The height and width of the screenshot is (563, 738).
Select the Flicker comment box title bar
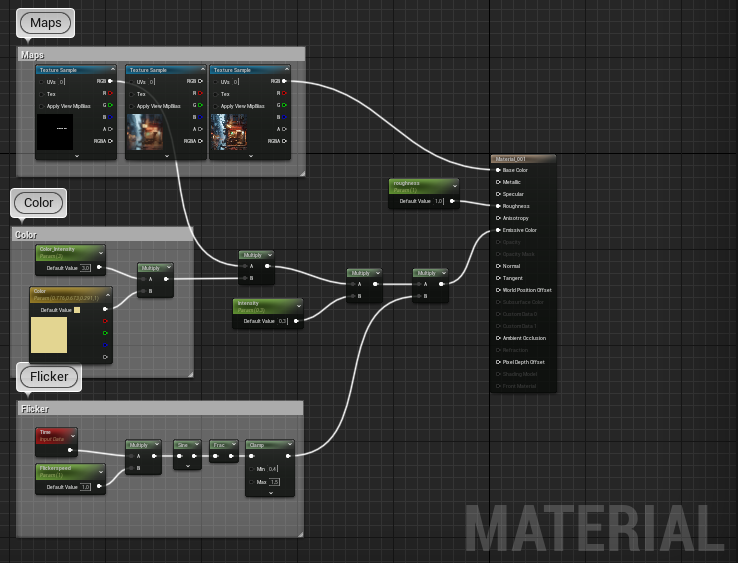coord(160,409)
